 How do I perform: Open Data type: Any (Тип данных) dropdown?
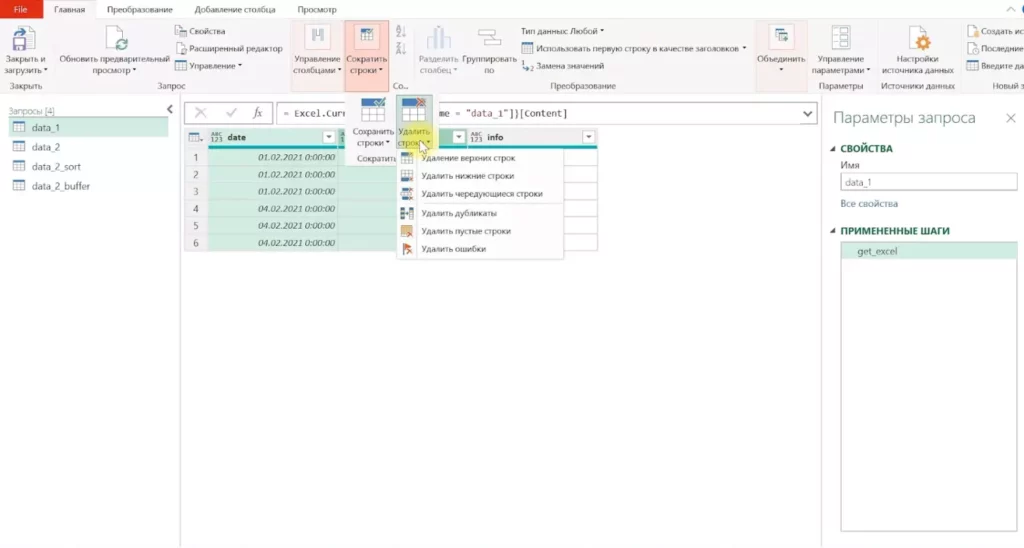pos(562,31)
